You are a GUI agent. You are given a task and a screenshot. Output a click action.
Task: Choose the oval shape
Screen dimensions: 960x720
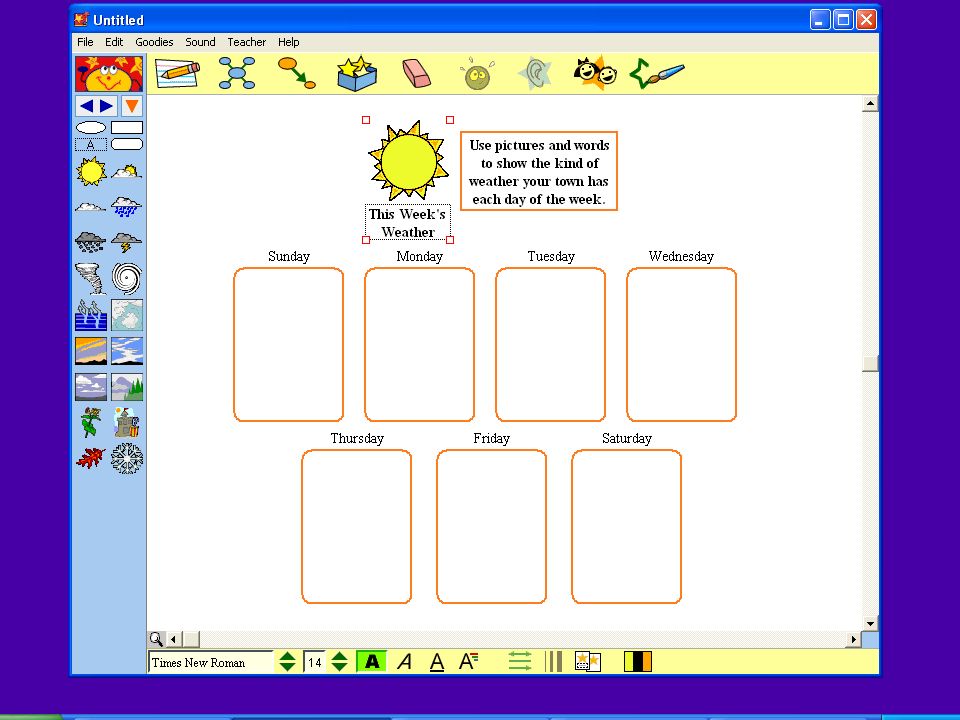pos(91,127)
